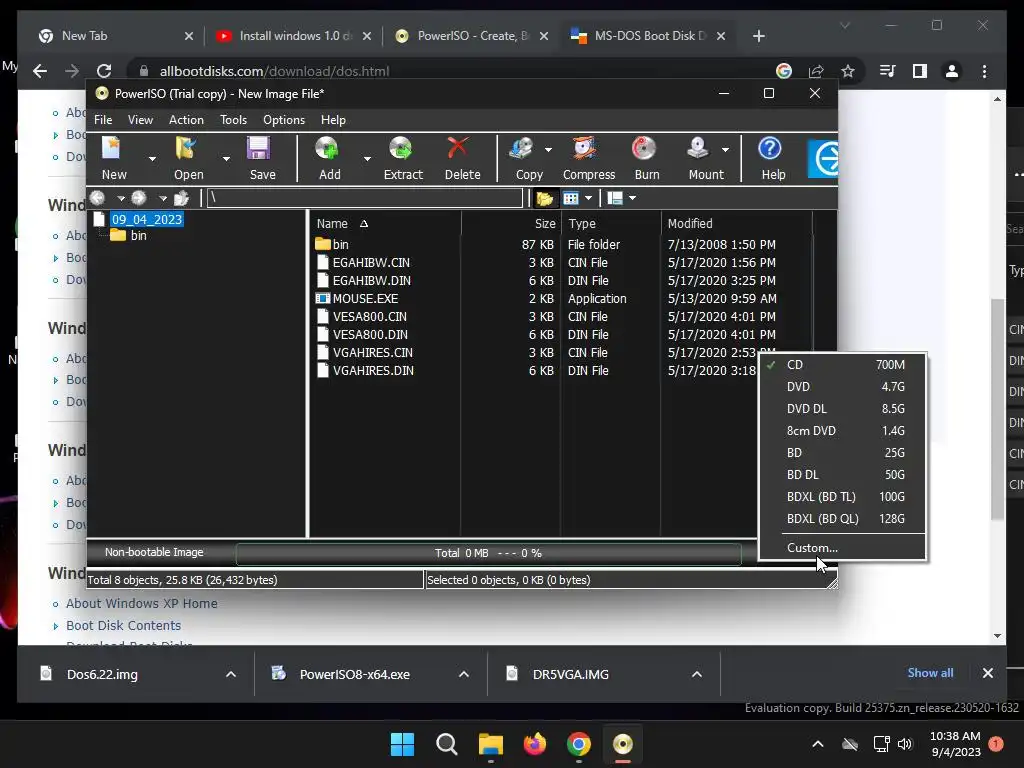Toggle the folder tree view icon
This screenshot has width=1024, height=768.
pyautogui.click(x=544, y=198)
